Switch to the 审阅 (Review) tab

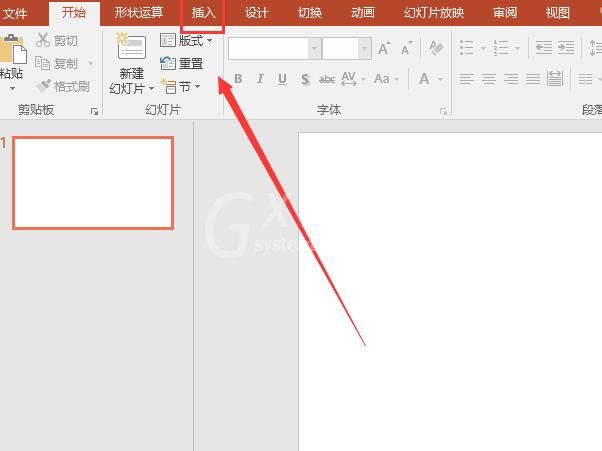click(x=505, y=13)
